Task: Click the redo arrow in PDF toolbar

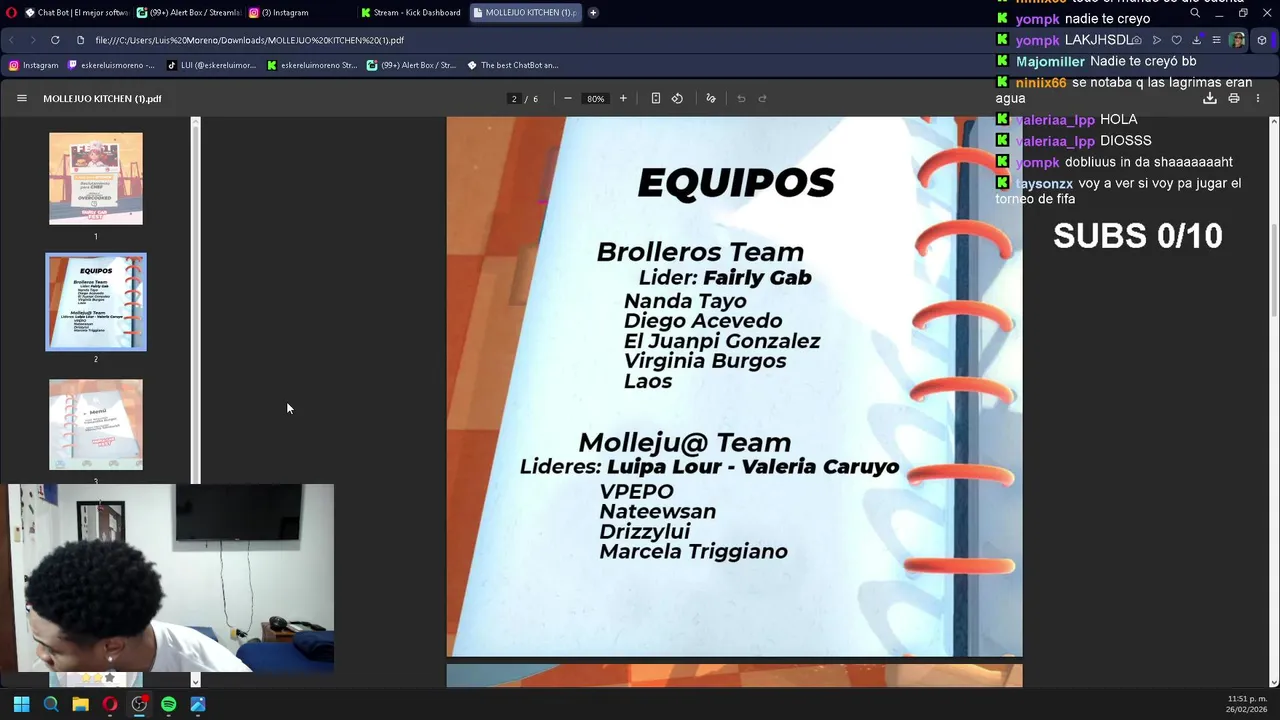Action: [x=762, y=98]
